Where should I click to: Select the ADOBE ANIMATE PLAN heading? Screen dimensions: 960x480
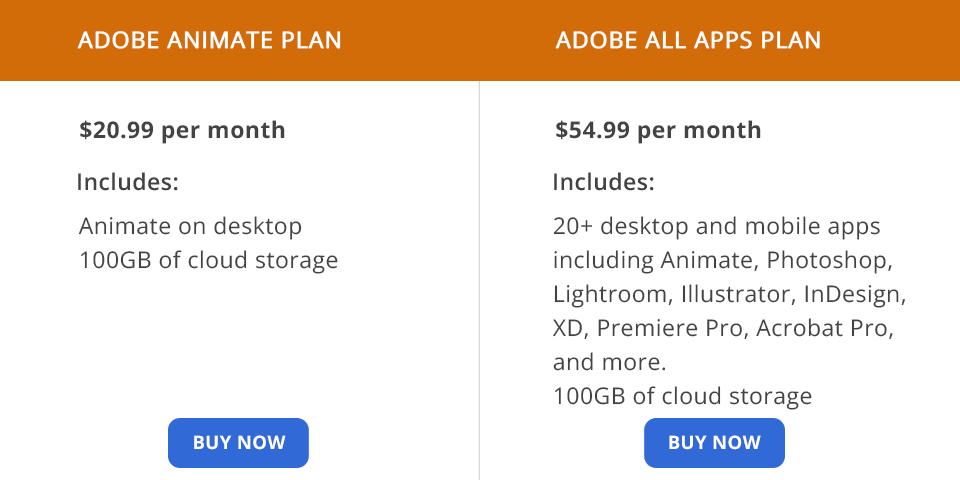click(x=210, y=41)
